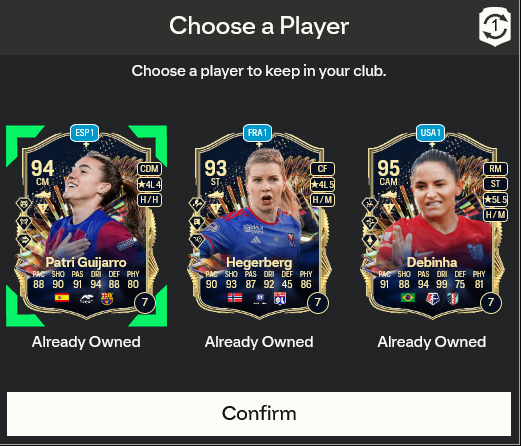This screenshot has height=446, width=521.
Task: Click the RM alternate position tag
Action: pos(495,169)
